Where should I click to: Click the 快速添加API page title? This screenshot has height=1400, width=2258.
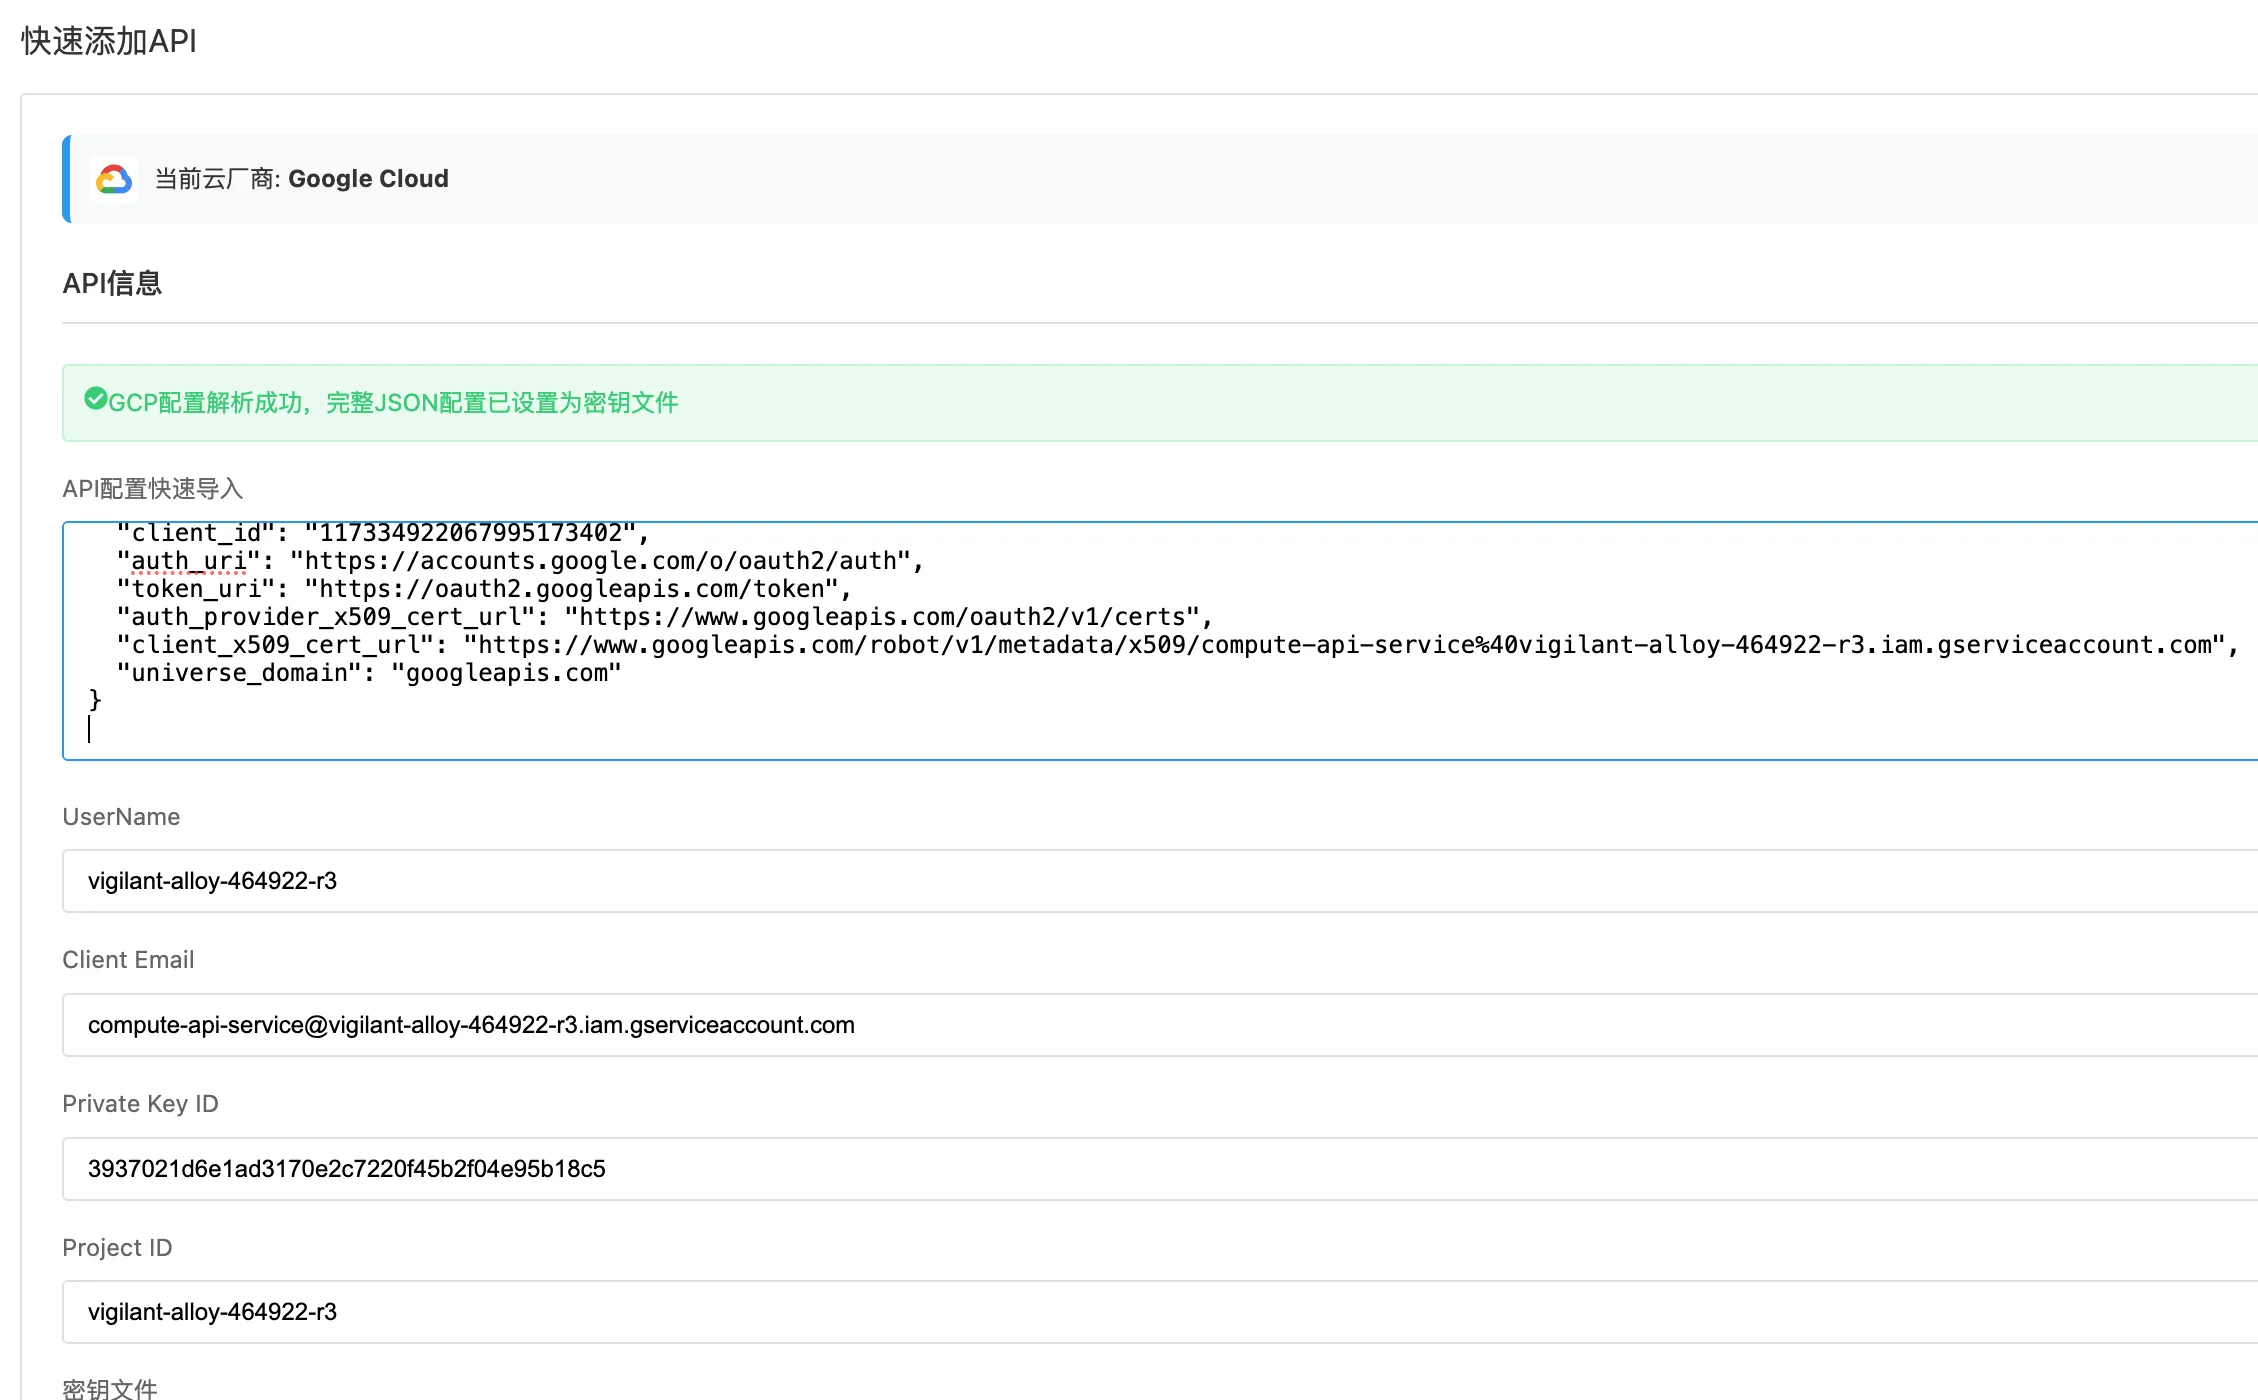click(109, 41)
